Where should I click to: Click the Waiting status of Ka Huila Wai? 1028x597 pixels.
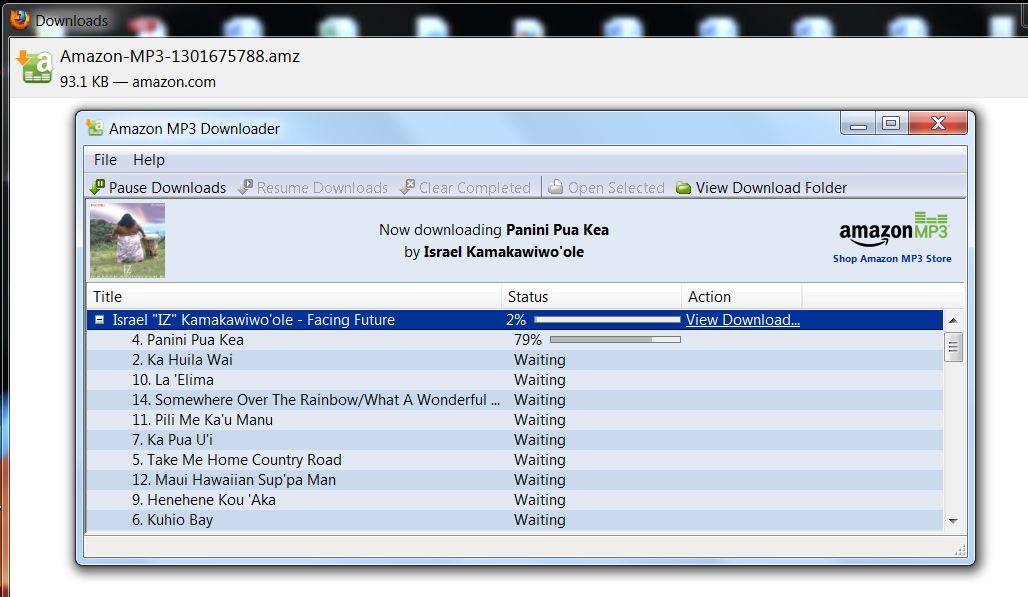pos(540,360)
